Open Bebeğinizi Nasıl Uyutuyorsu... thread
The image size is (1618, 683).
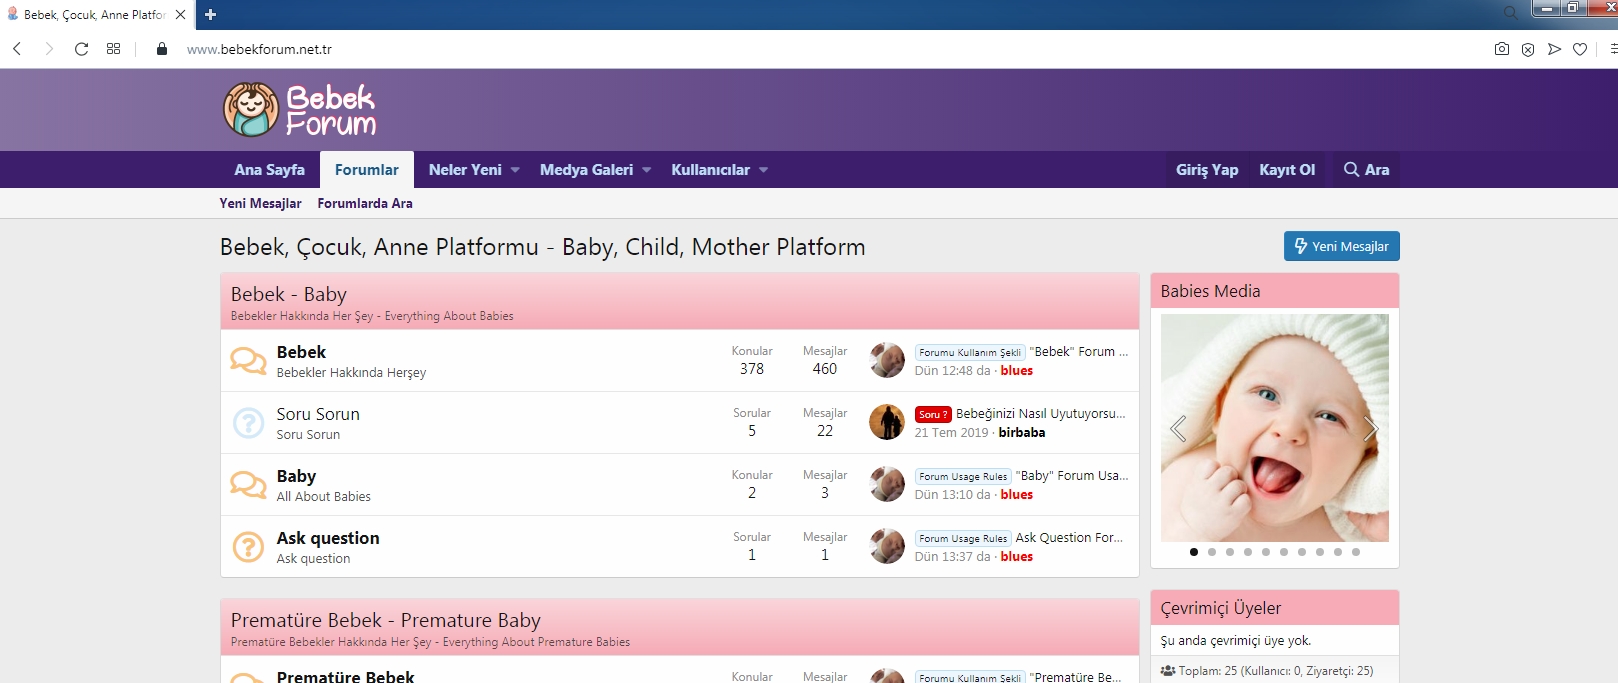pyautogui.click(x=1041, y=414)
